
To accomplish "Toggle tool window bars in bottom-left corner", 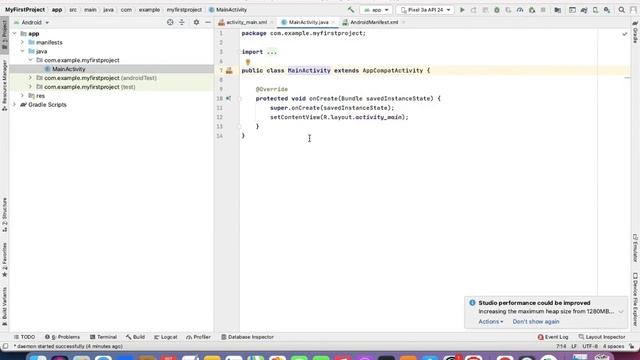I will click(x=5, y=346).
